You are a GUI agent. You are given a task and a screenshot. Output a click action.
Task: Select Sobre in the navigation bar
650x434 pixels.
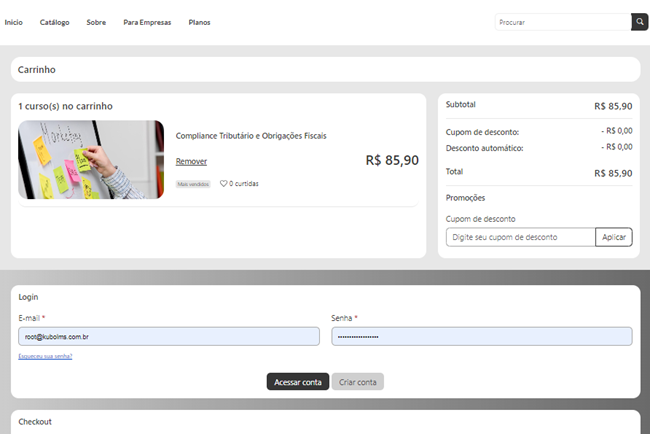(x=96, y=22)
